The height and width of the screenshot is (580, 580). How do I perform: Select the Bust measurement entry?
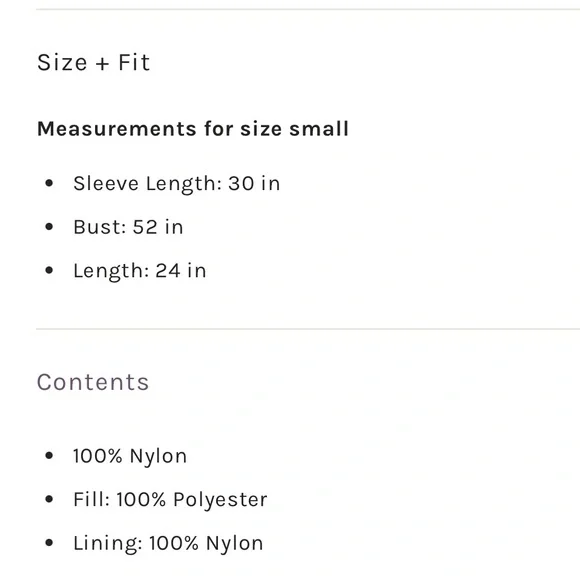128,227
